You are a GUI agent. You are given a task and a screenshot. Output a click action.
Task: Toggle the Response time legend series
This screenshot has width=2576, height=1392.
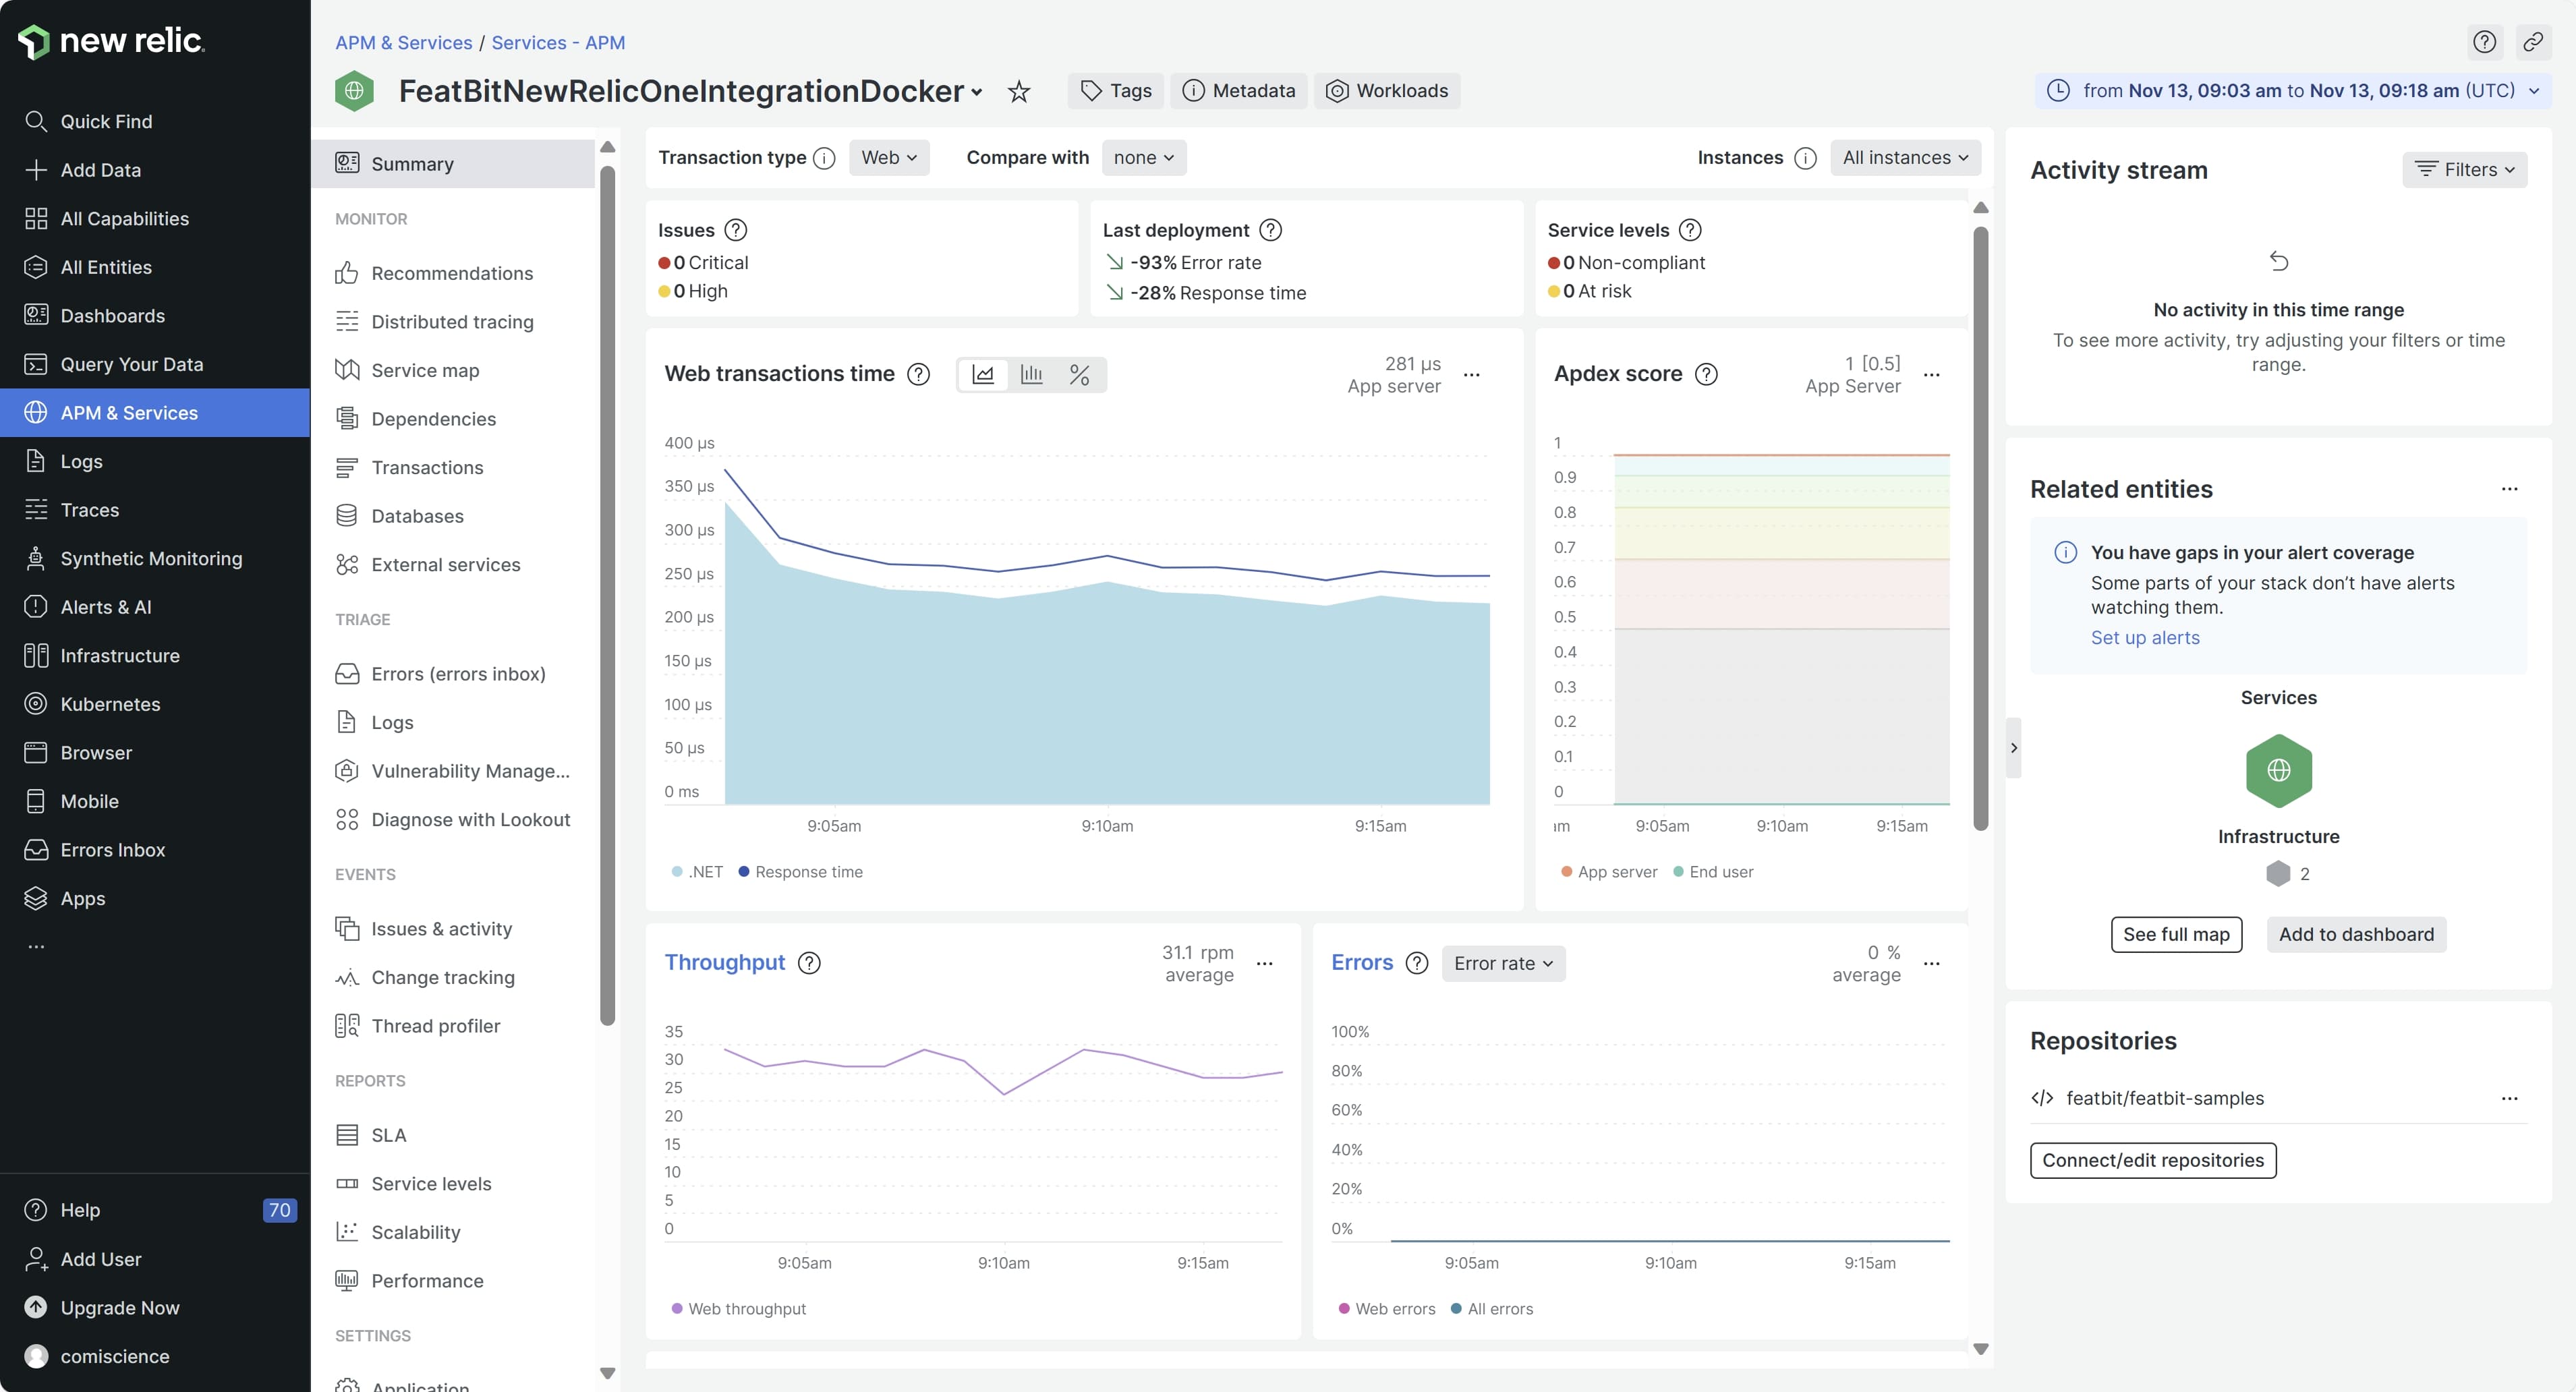(x=800, y=872)
